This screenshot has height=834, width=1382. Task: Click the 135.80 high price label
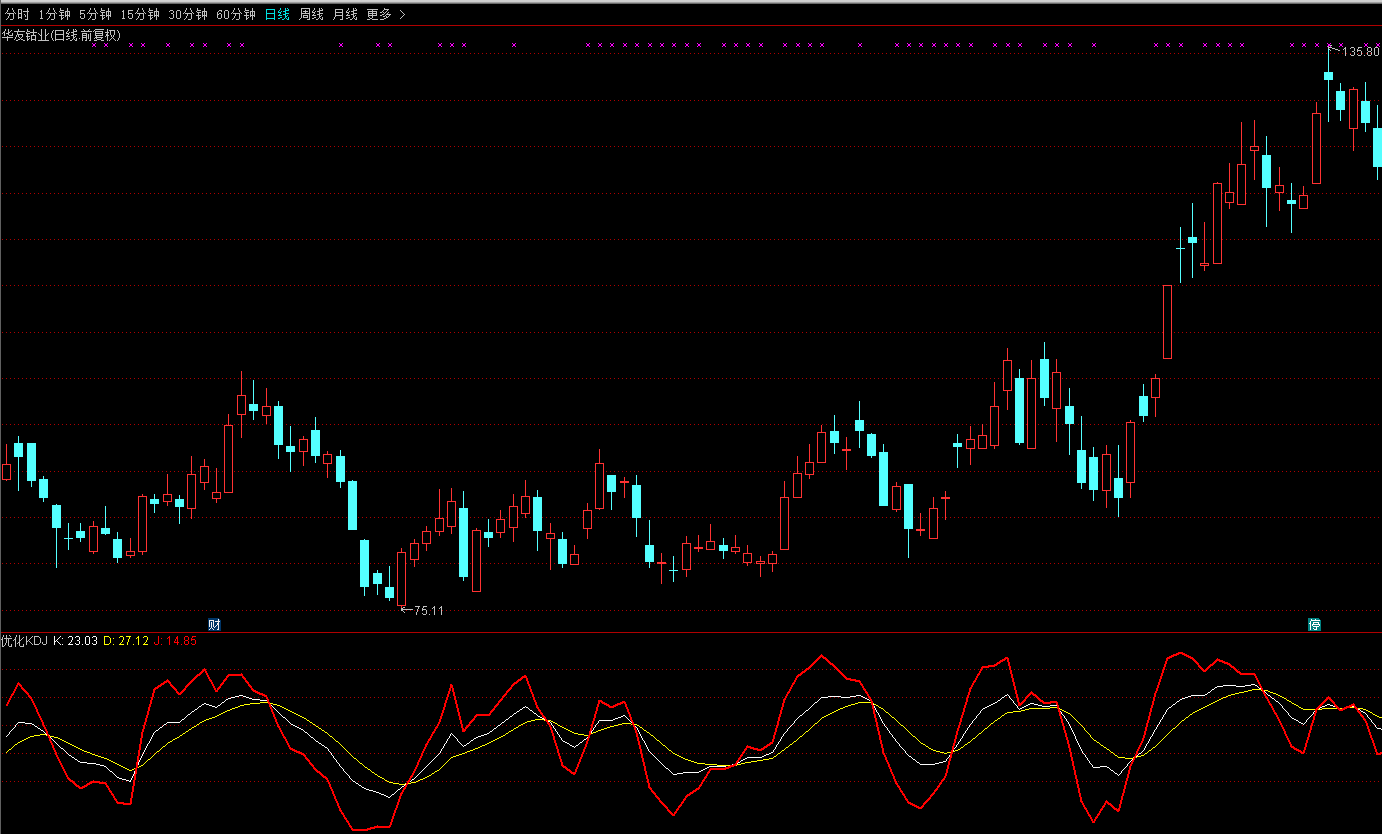(1361, 52)
